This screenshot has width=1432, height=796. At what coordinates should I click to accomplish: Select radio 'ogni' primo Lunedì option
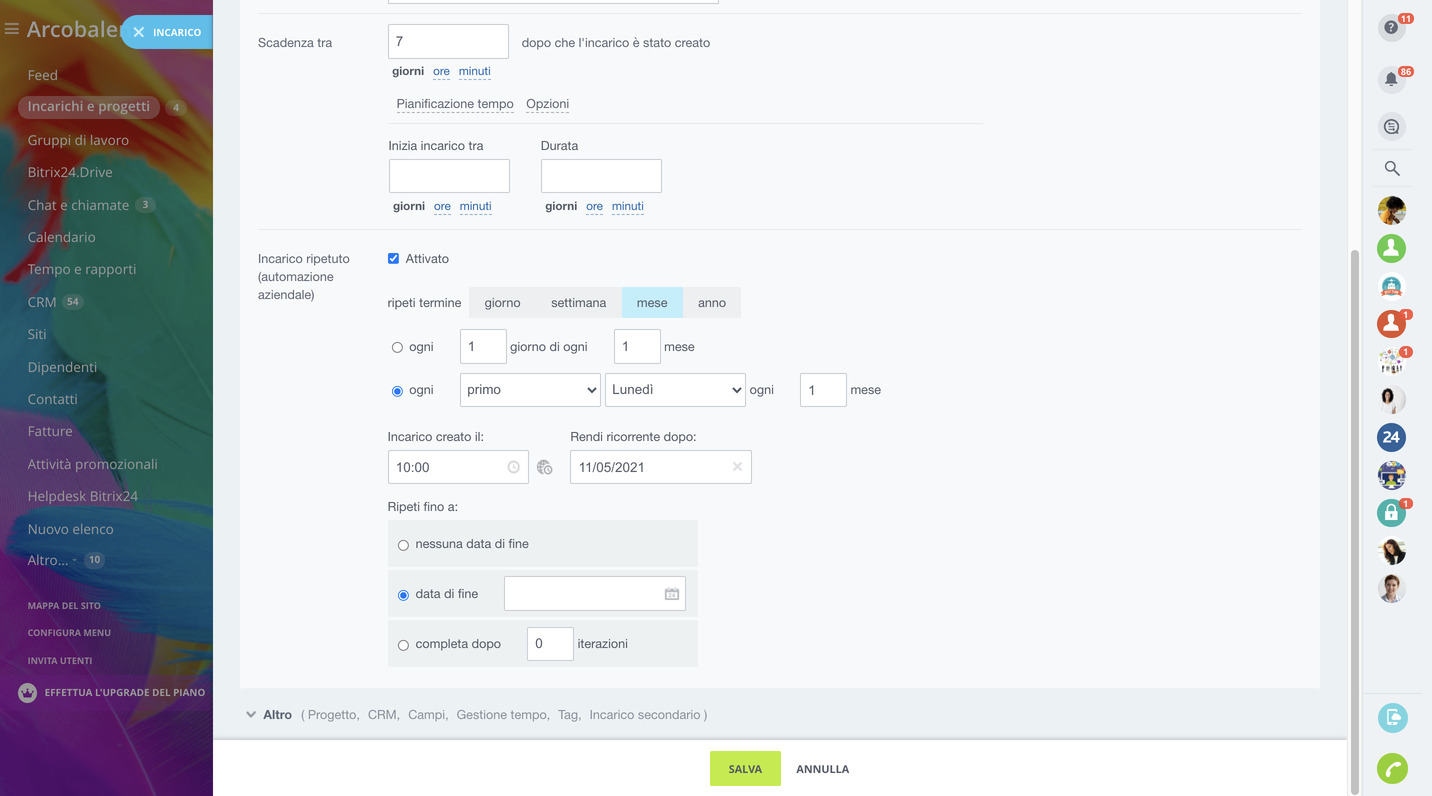(397, 391)
